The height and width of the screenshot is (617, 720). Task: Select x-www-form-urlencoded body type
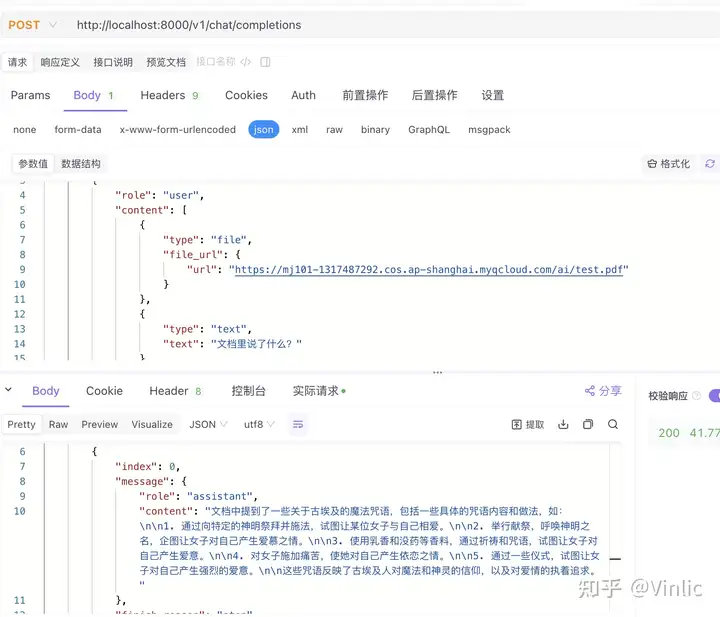178,129
